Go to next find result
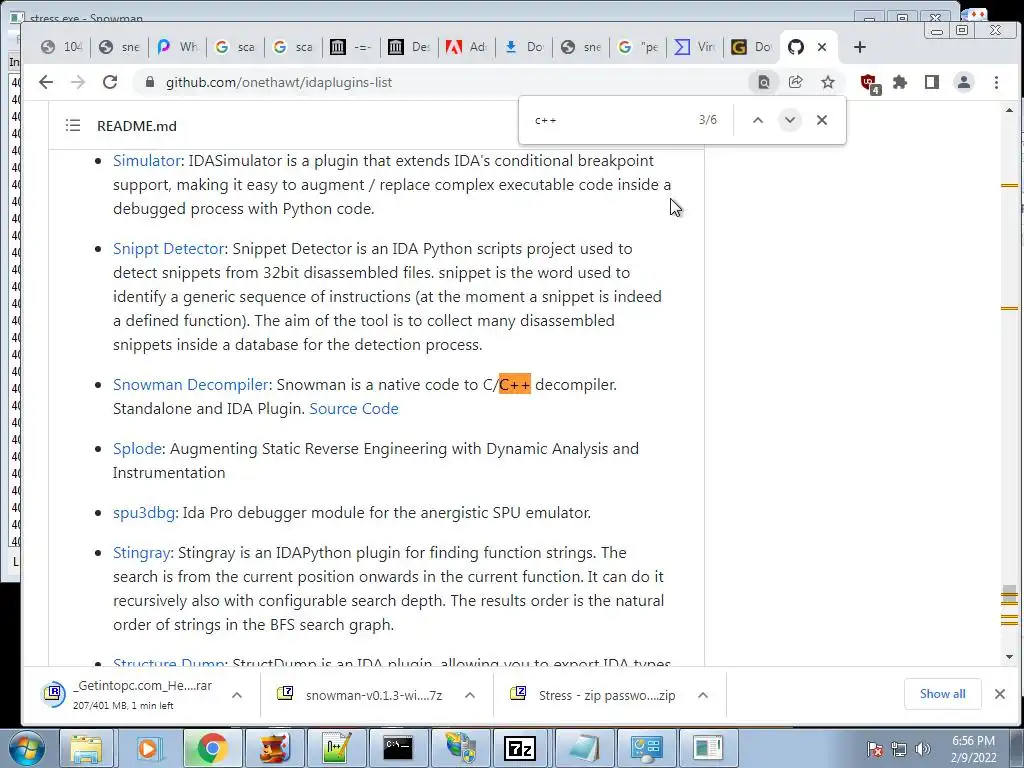This screenshot has height=768, width=1024. [x=790, y=120]
